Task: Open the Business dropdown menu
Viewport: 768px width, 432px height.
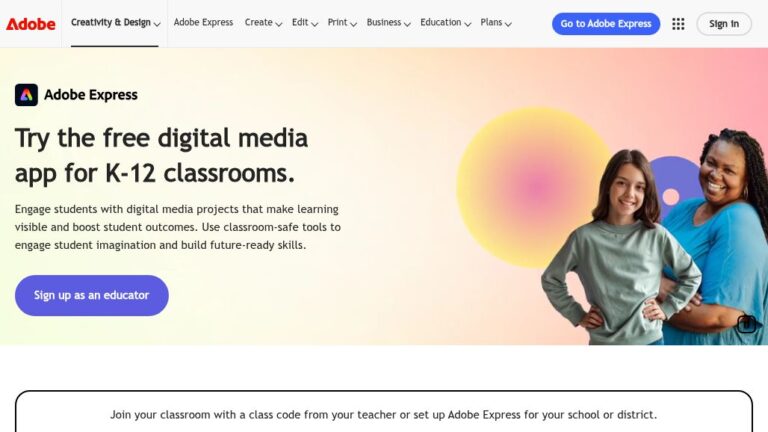Action: tap(388, 23)
